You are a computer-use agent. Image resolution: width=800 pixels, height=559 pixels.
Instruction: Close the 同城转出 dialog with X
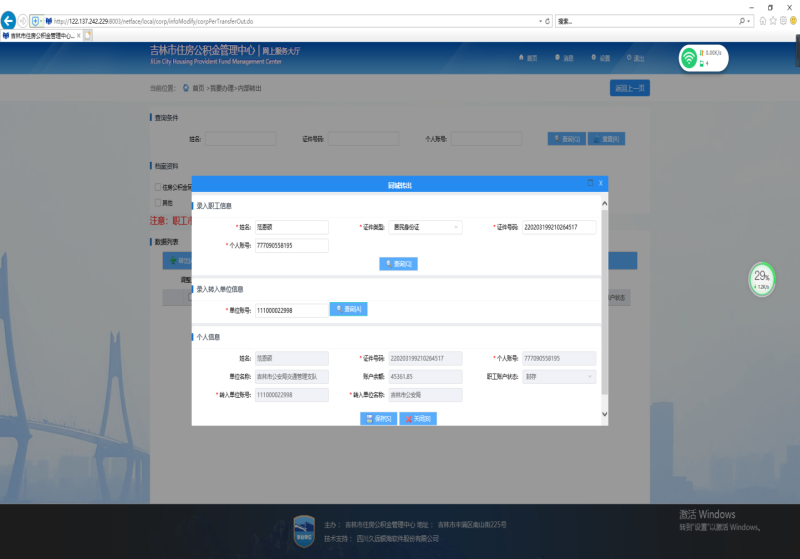click(x=600, y=184)
